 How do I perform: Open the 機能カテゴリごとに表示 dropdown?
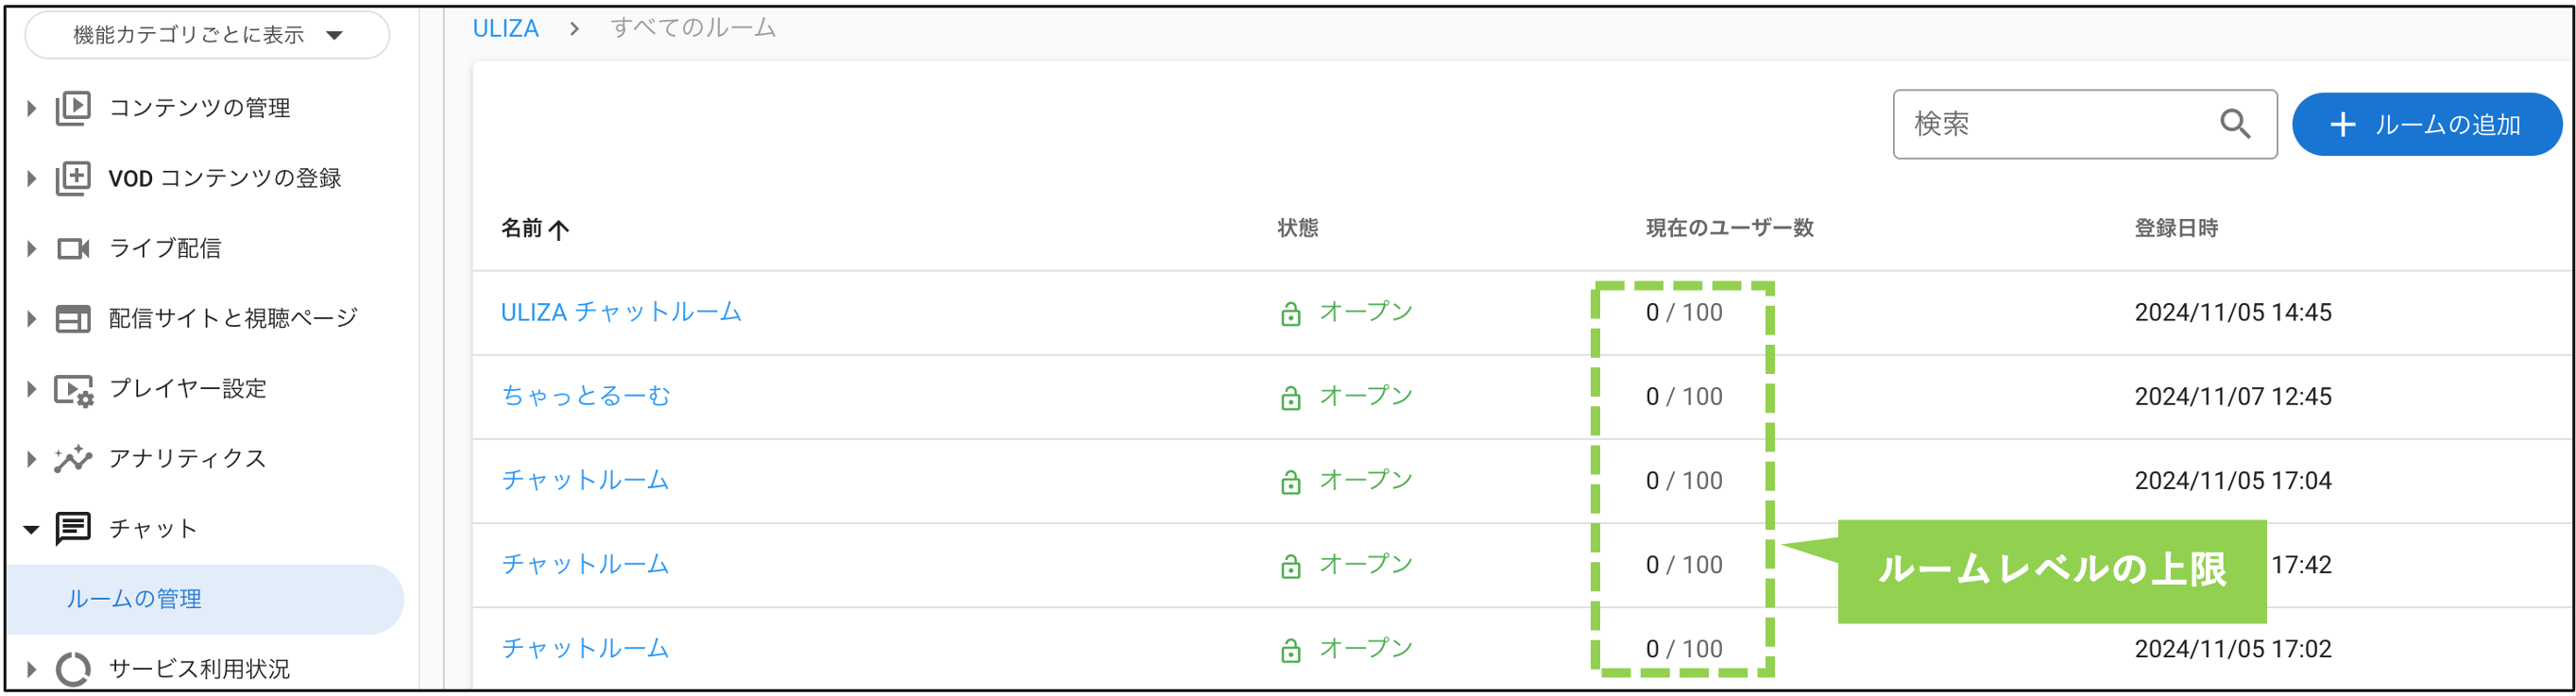tap(207, 35)
